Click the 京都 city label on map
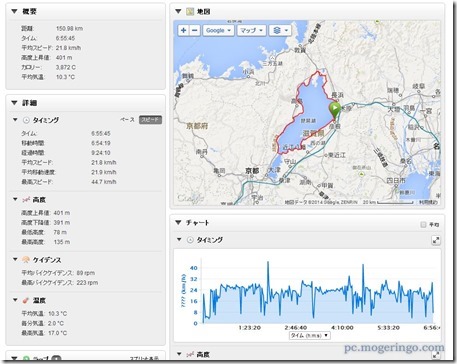 (x=252, y=171)
